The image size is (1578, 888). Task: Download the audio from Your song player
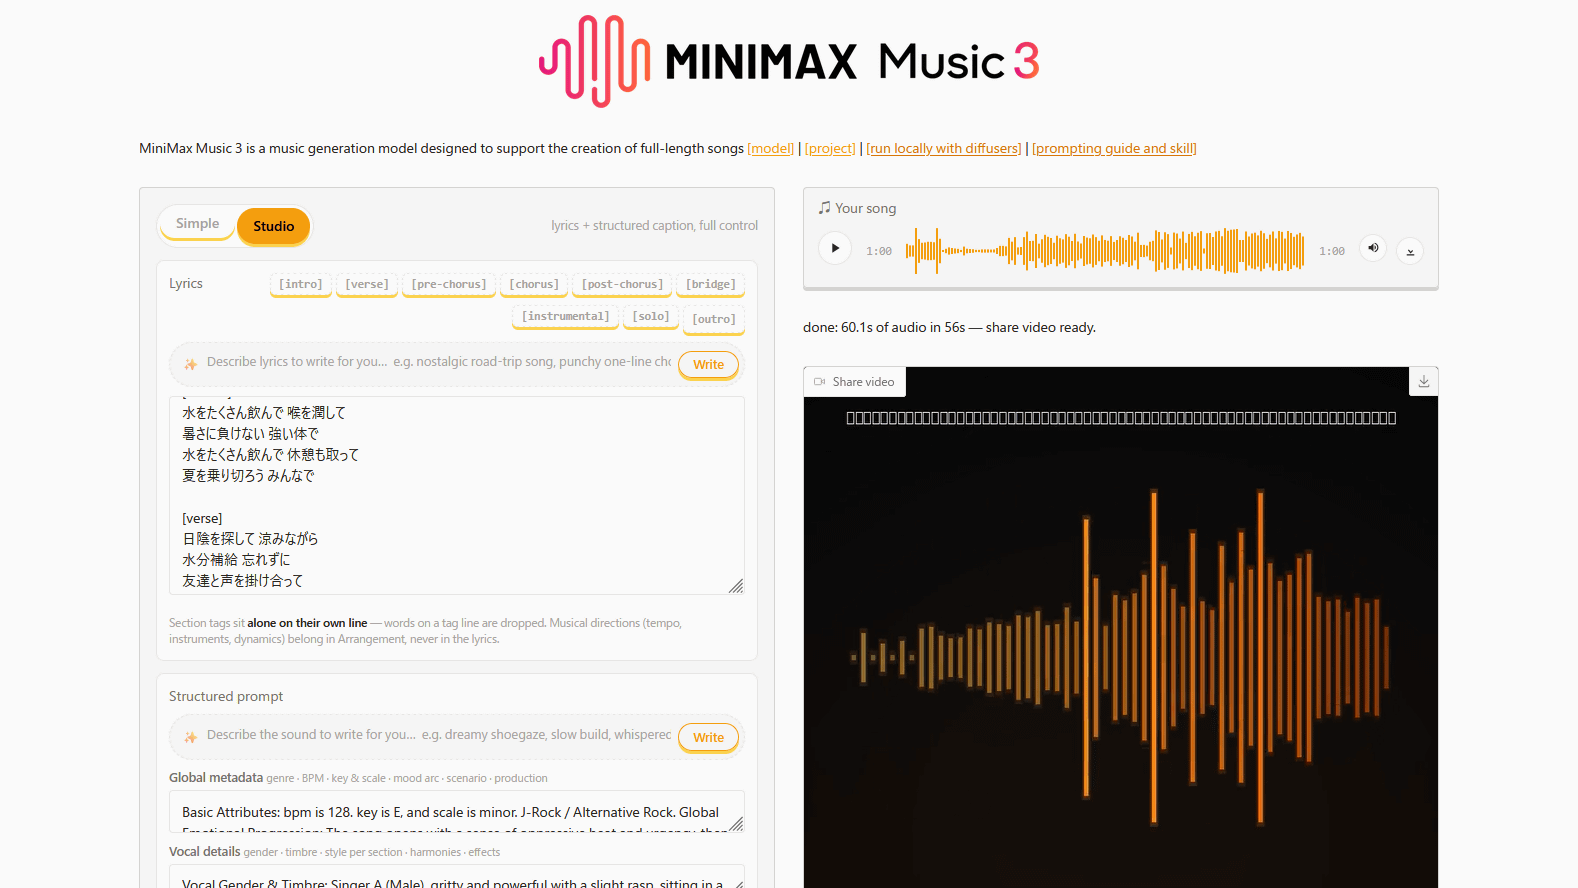tap(1410, 251)
